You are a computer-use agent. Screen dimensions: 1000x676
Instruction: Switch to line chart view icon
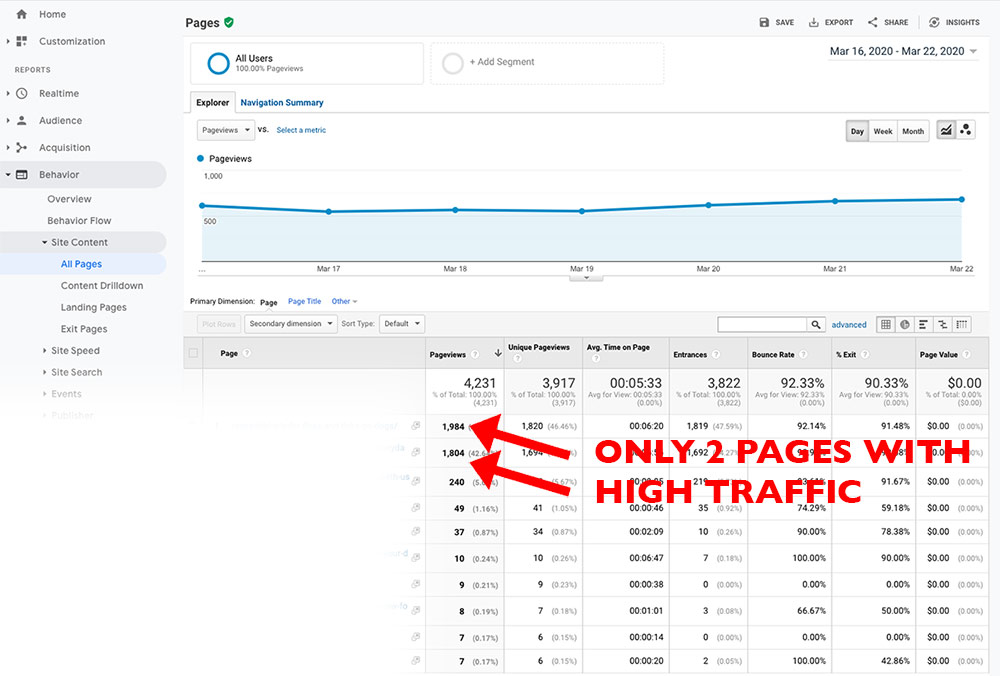(x=946, y=130)
